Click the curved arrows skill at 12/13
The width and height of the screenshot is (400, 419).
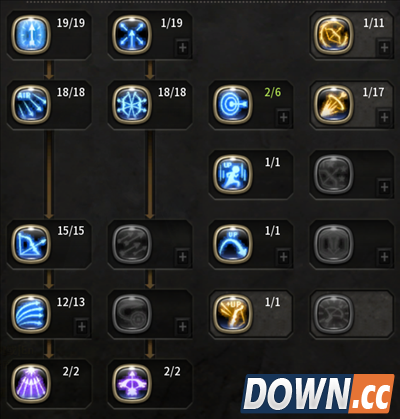[x=31, y=314]
